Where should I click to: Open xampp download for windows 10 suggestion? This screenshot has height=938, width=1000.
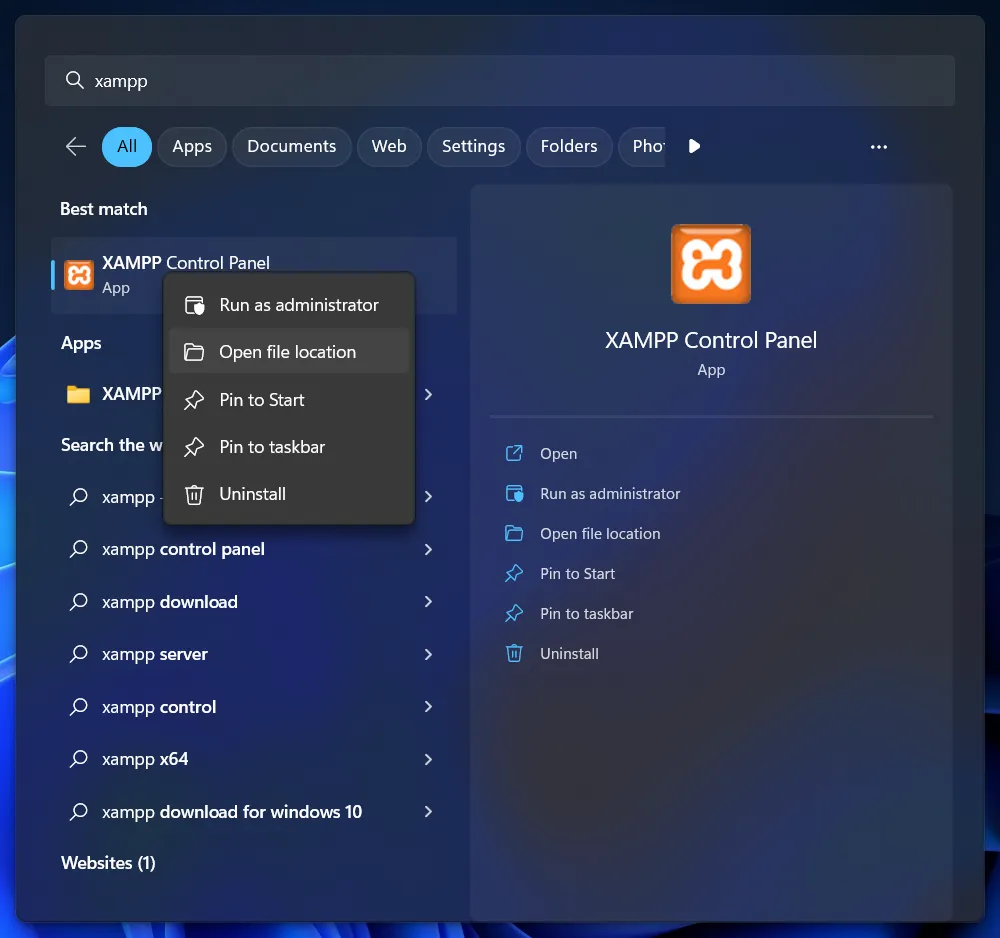[x=253, y=812]
